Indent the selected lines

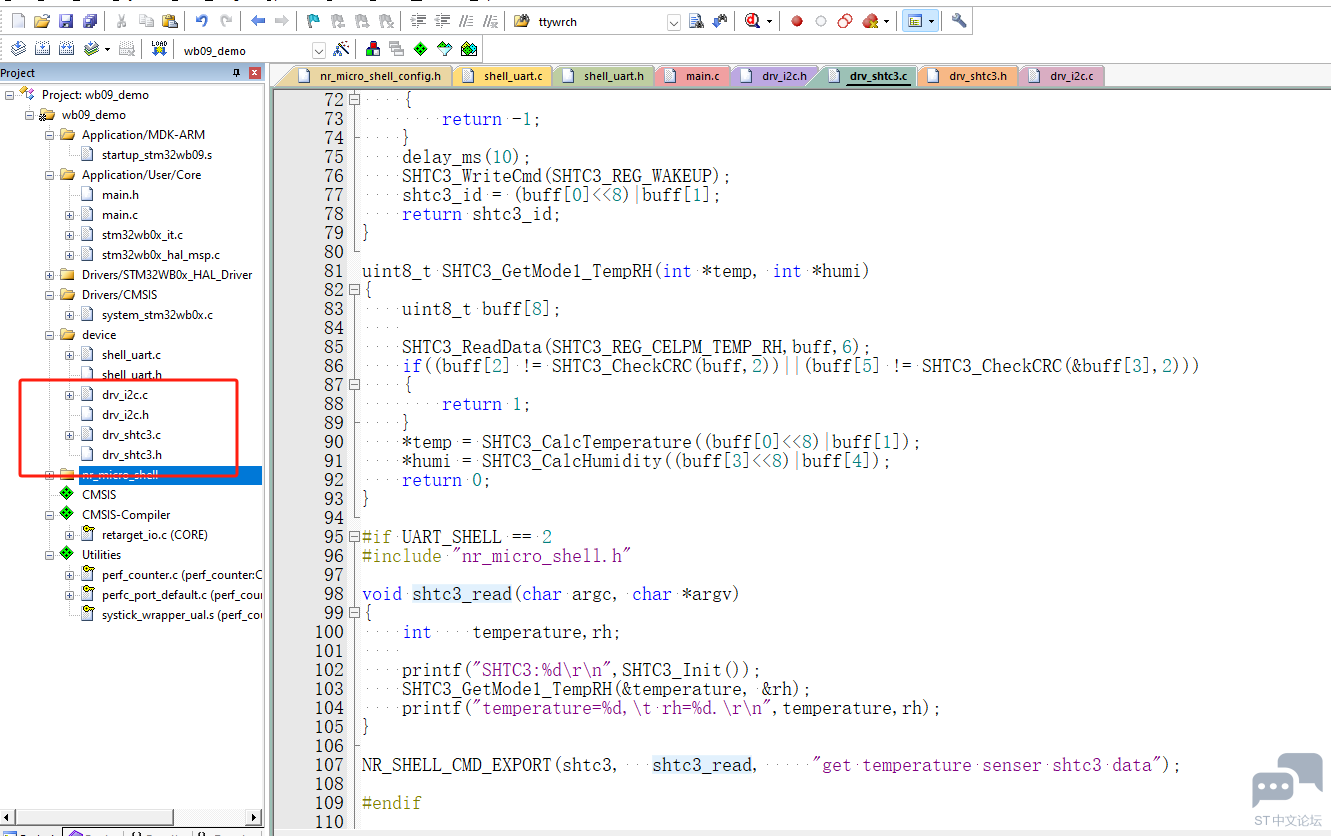418,21
